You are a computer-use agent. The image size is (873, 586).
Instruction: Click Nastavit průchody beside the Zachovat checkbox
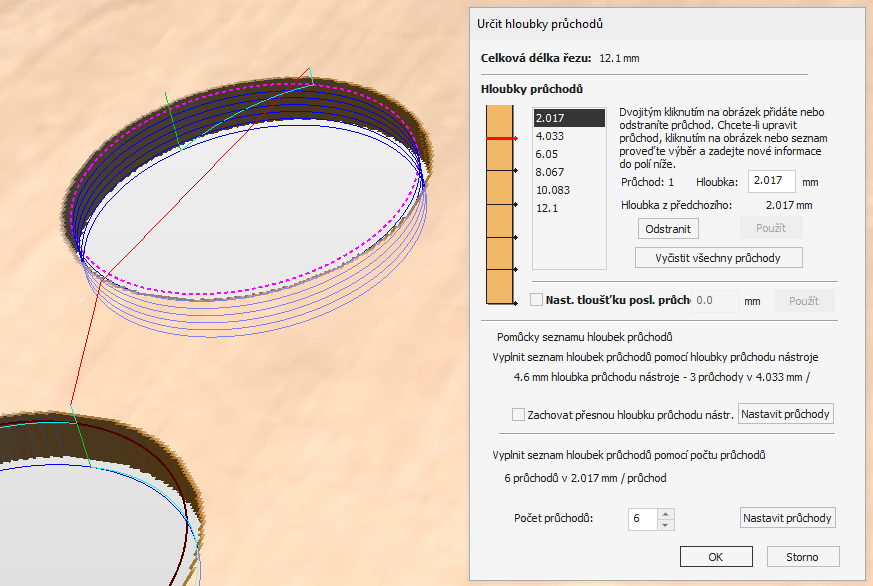pyautogui.click(x=786, y=414)
